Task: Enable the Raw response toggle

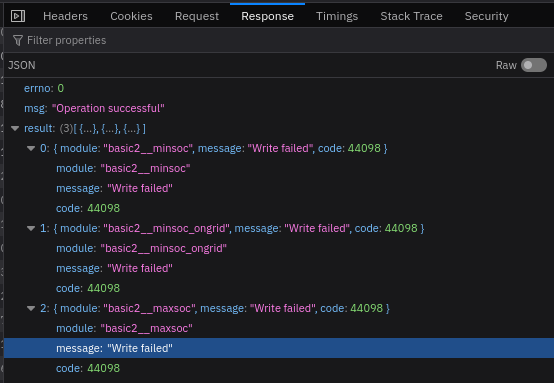Action: coord(534,65)
